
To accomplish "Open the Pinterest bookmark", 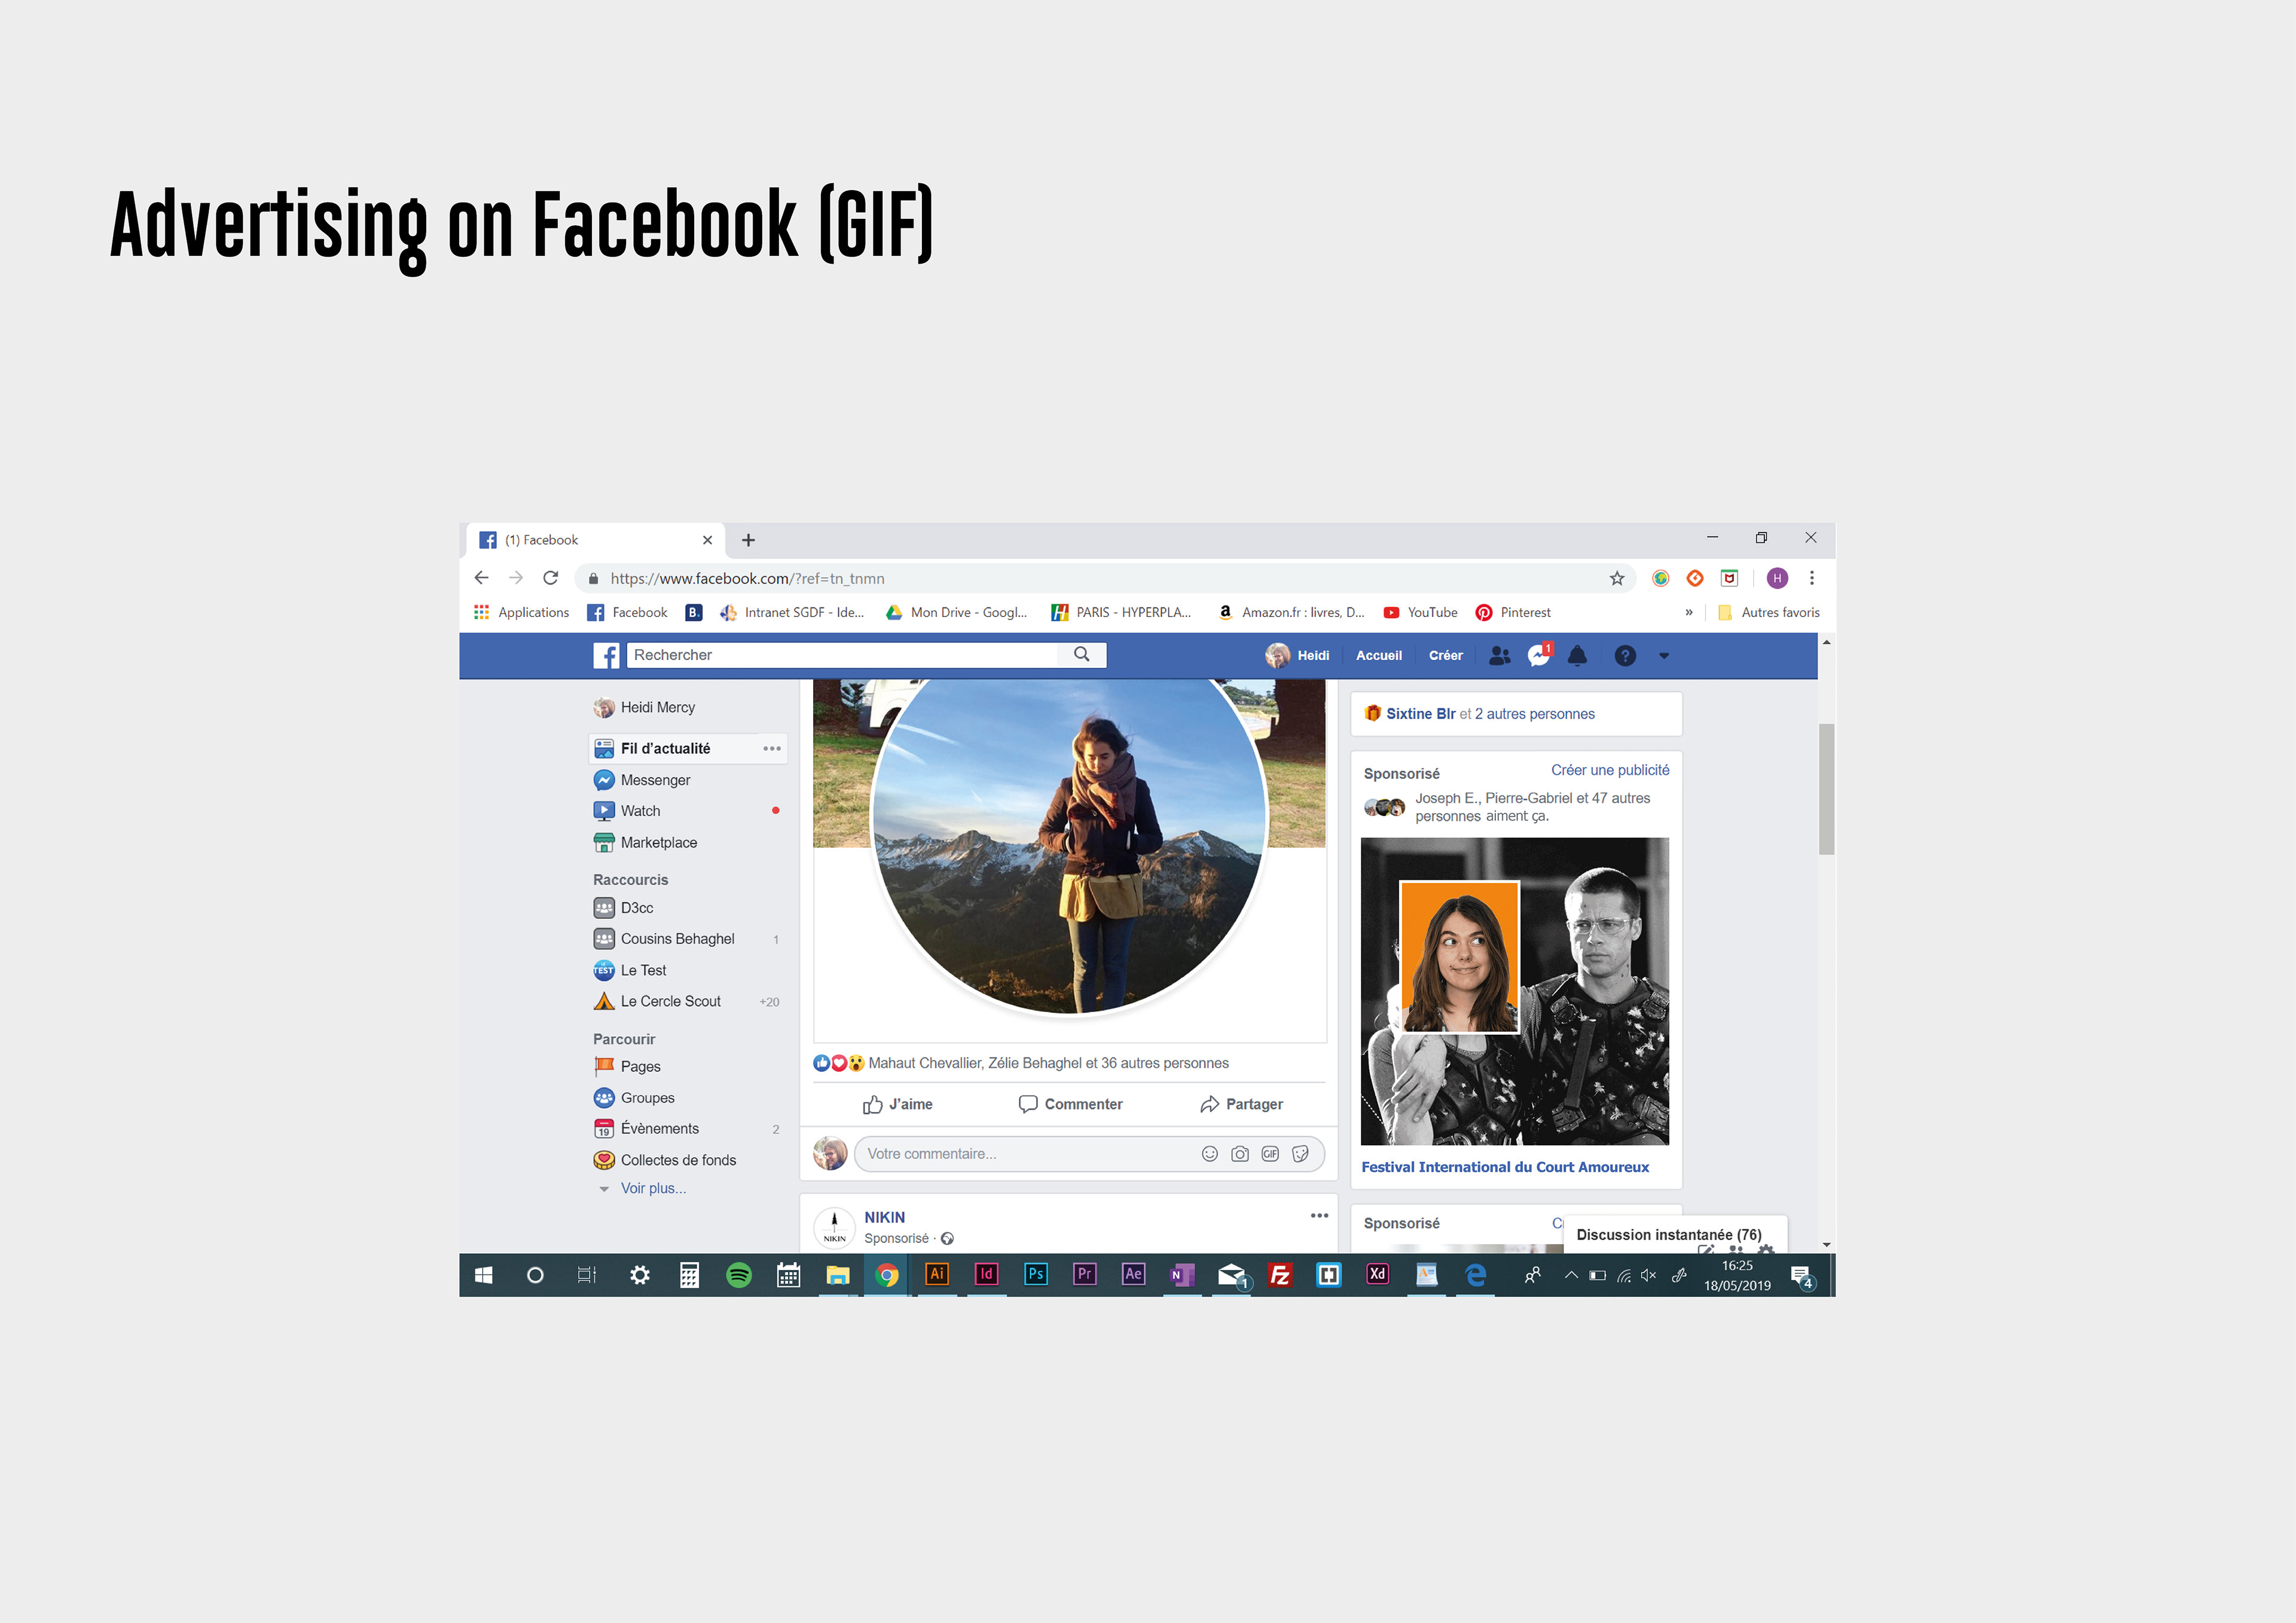I will click(x=1513, y=612).
